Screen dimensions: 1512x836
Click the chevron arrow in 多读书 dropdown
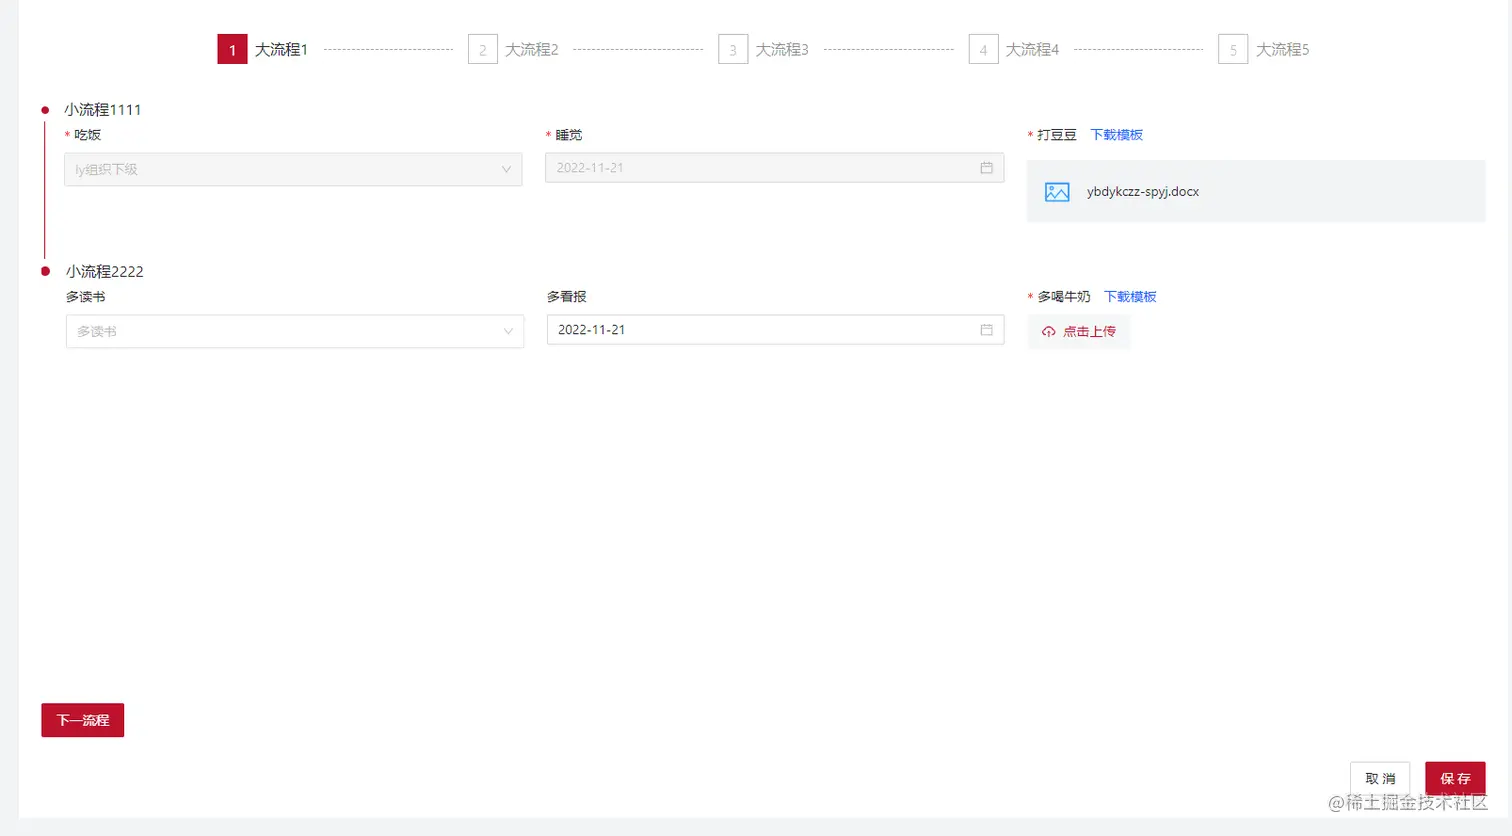tap(508, 331)
